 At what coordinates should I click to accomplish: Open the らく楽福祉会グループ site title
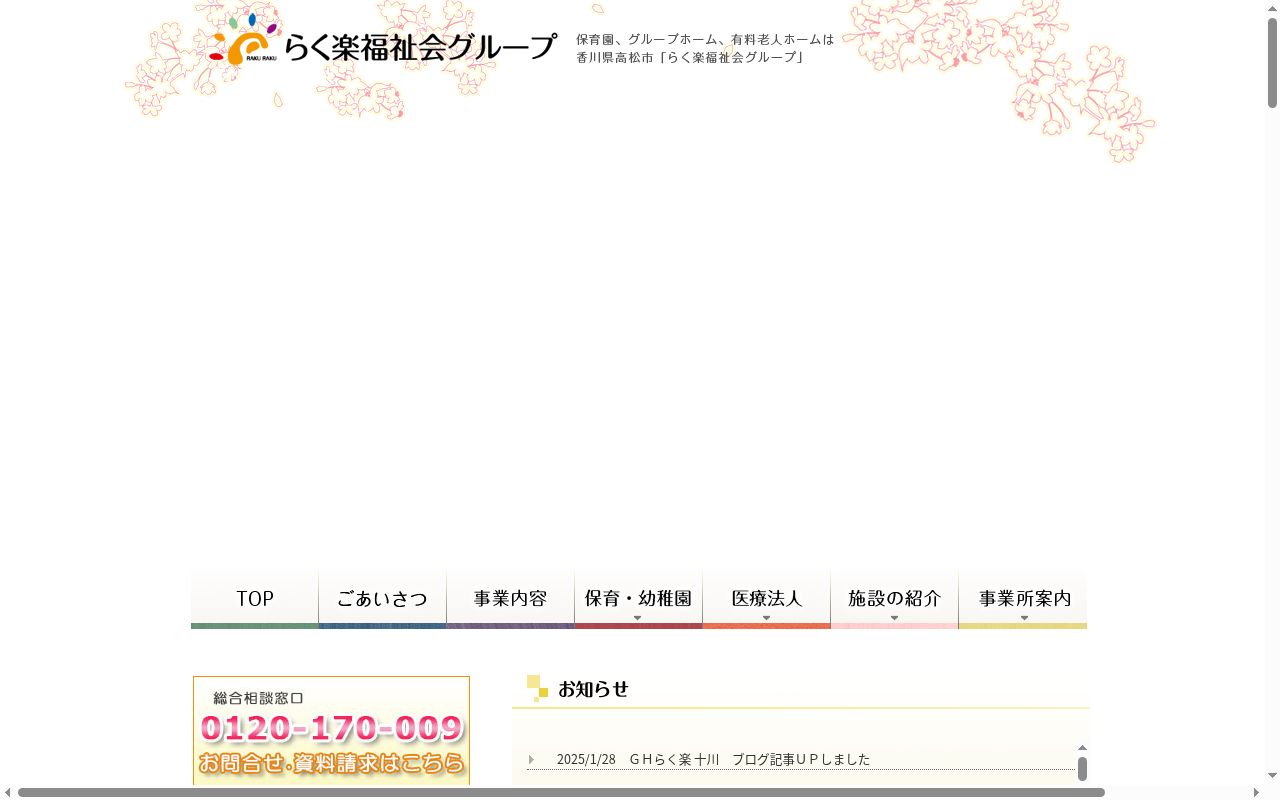pyautogui.click(x=421, y=47)
